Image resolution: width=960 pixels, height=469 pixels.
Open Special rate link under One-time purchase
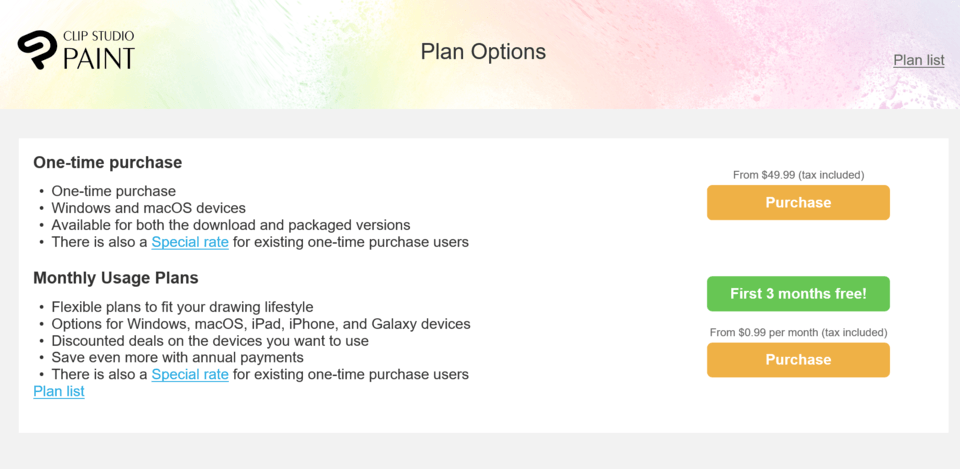point(190,242)
